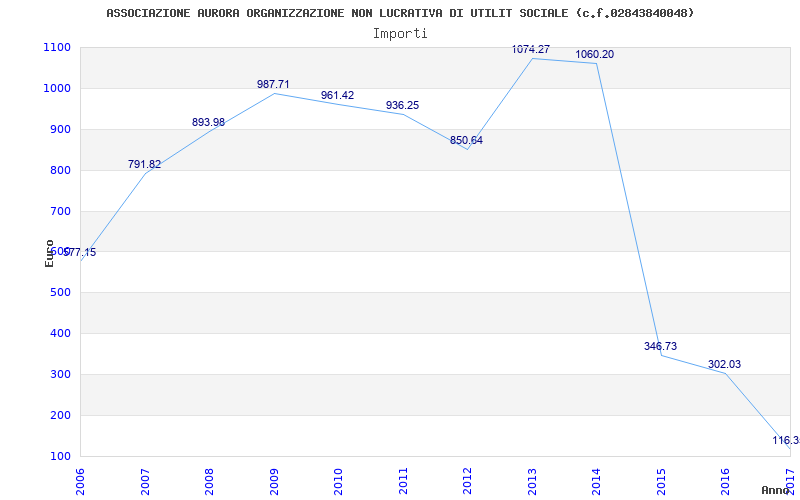Select the 346.73 data label
The height and width of the screenshot is (500, 800).
pyautogui.click(x=660, y=346)
